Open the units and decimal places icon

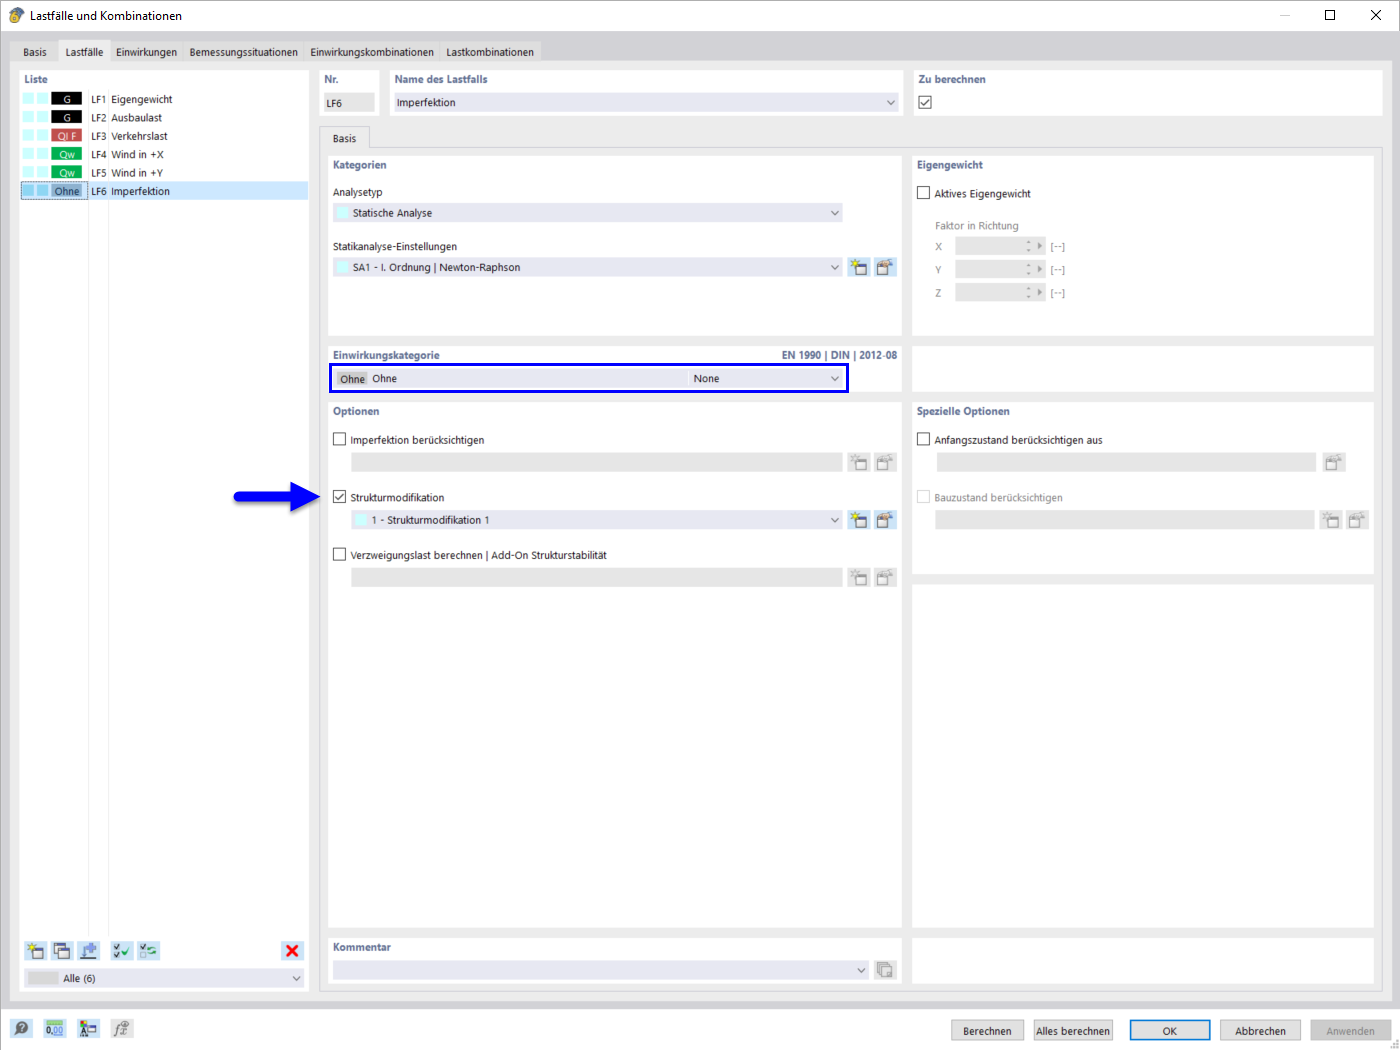54,1028
